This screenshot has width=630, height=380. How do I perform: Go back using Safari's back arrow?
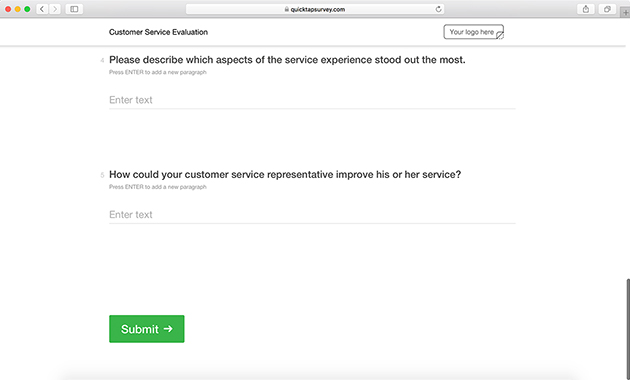click(x=42, y=9)
